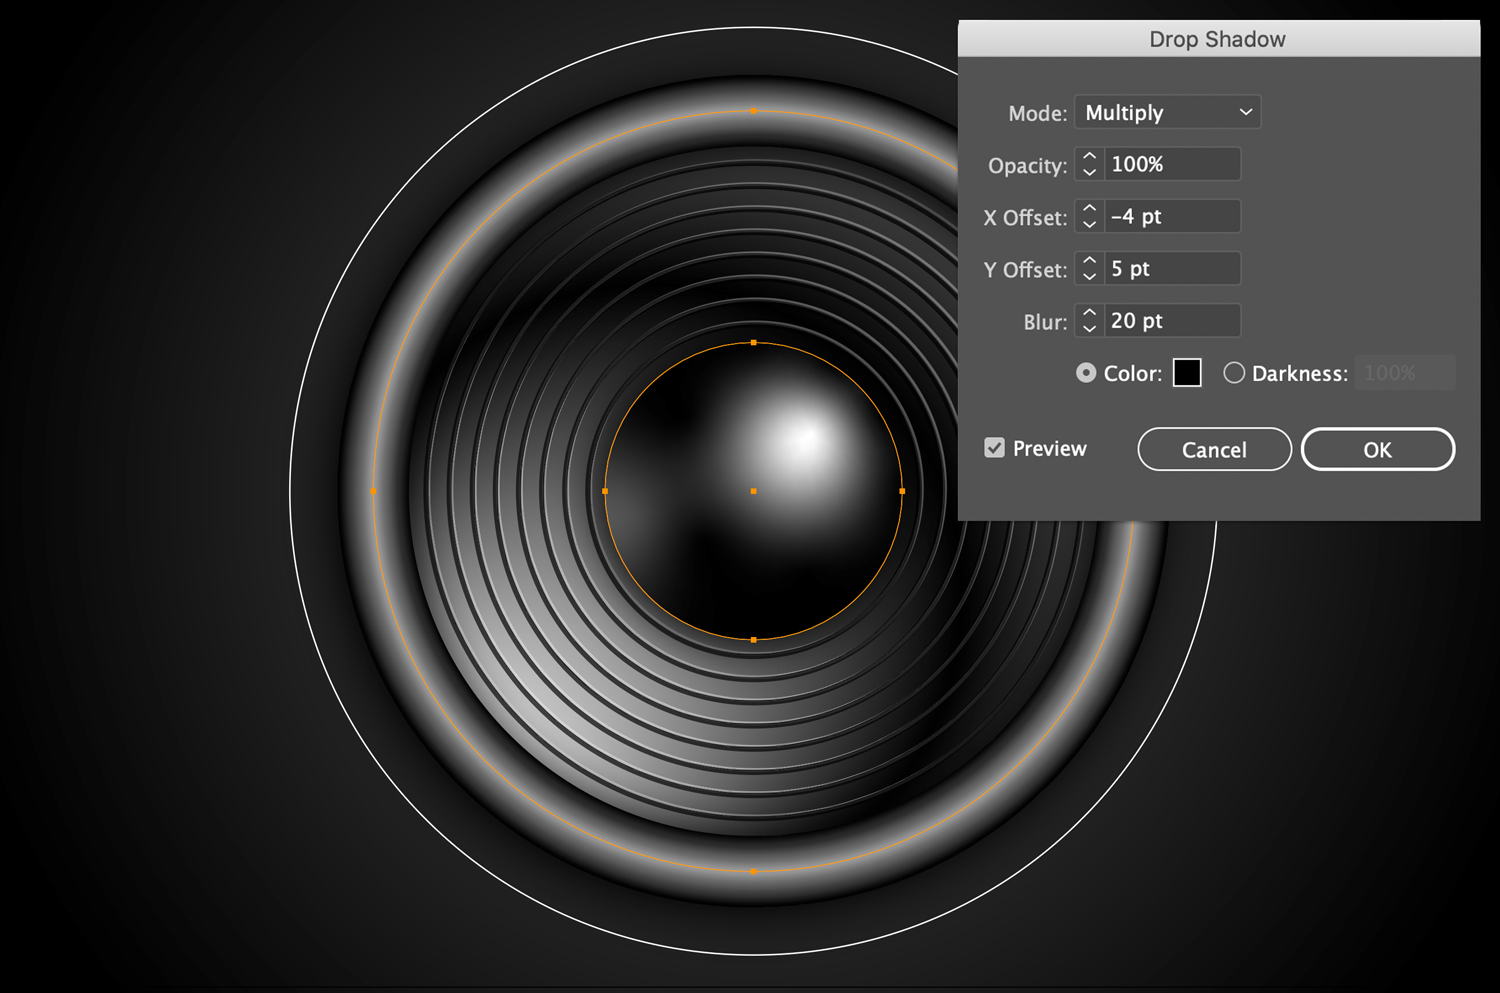The image size is (1500, 993).
Task: Open the black shadow color swatch
Action: 1187,372
